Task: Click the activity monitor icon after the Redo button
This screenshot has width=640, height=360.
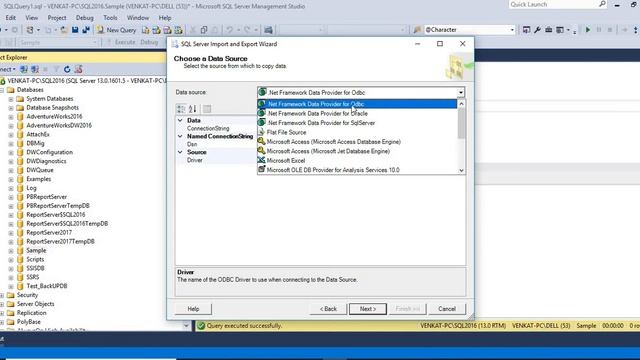Action: coord(268,30)
